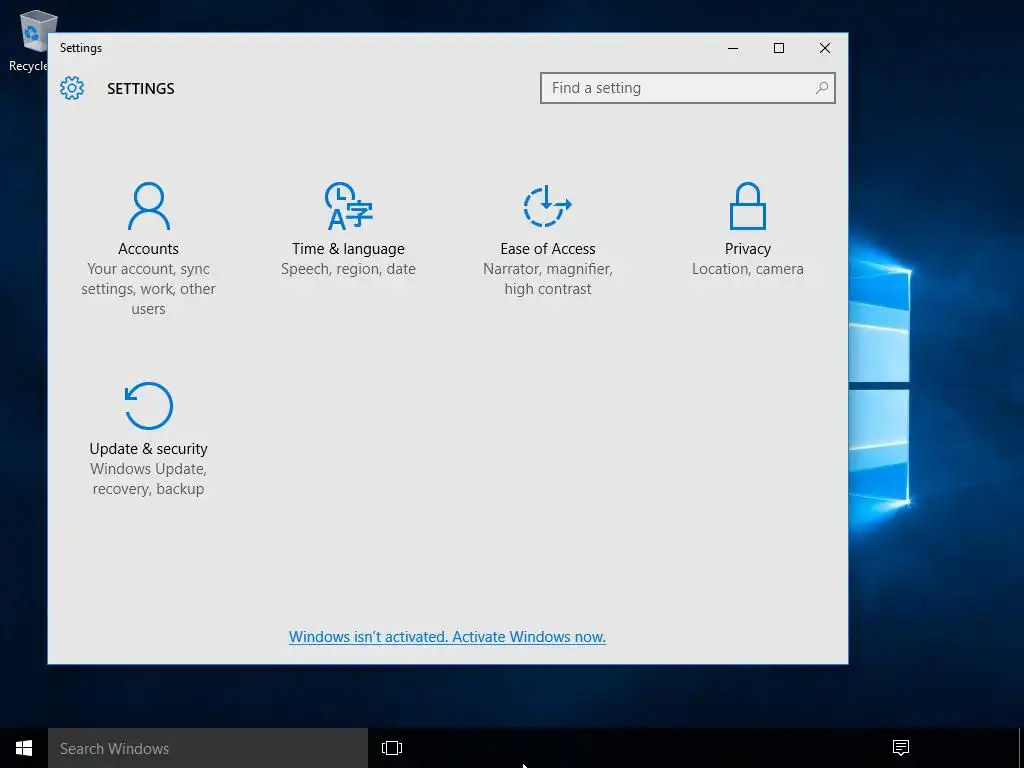Image resolution: width=1024 pixels, height=768 pixels.
Task: Open the Ease of Access icon
Action: click(x=547, y=206)
